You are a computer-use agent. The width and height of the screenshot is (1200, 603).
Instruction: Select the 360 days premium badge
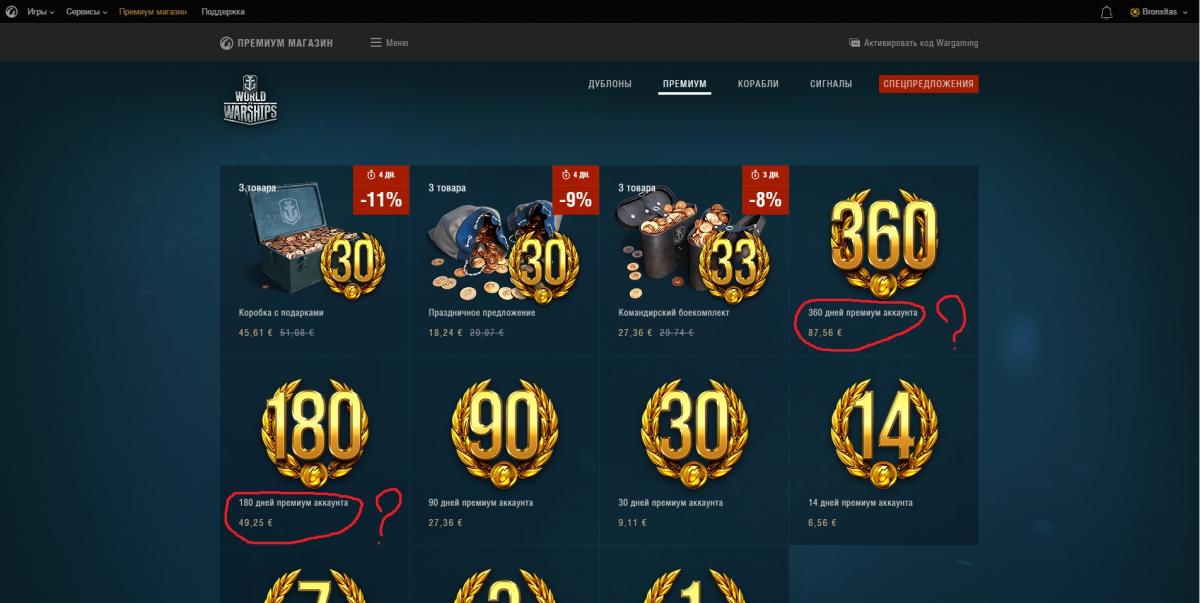(x=884, y=239)
